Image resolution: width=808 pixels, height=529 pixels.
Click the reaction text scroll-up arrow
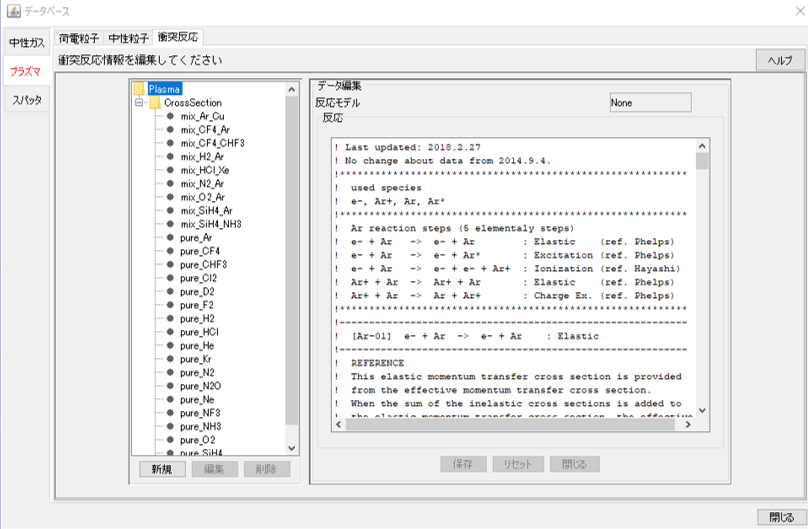tap(702, 146)
